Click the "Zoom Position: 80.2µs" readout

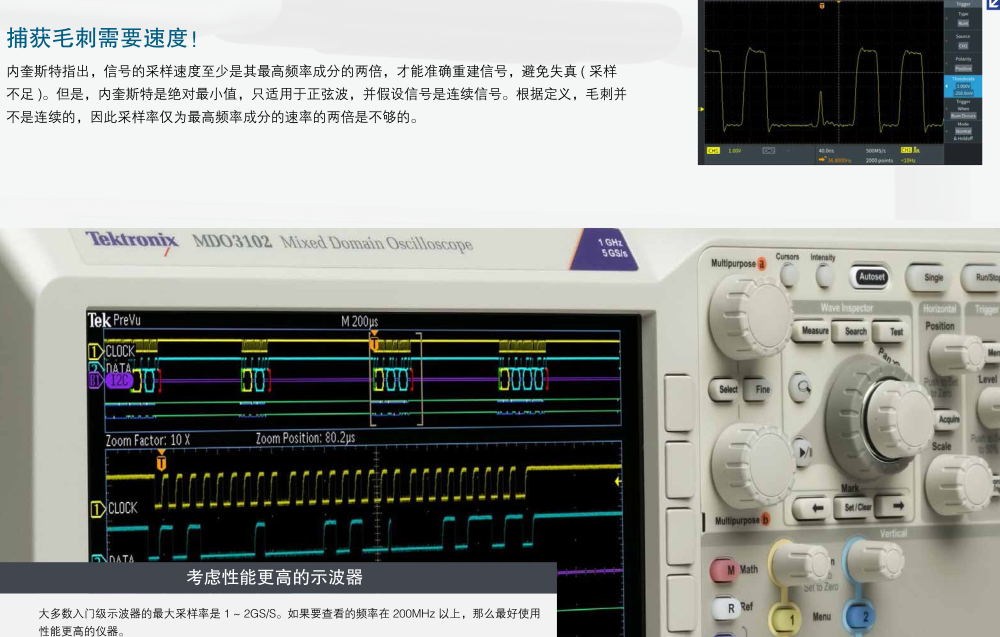[305, 438]
